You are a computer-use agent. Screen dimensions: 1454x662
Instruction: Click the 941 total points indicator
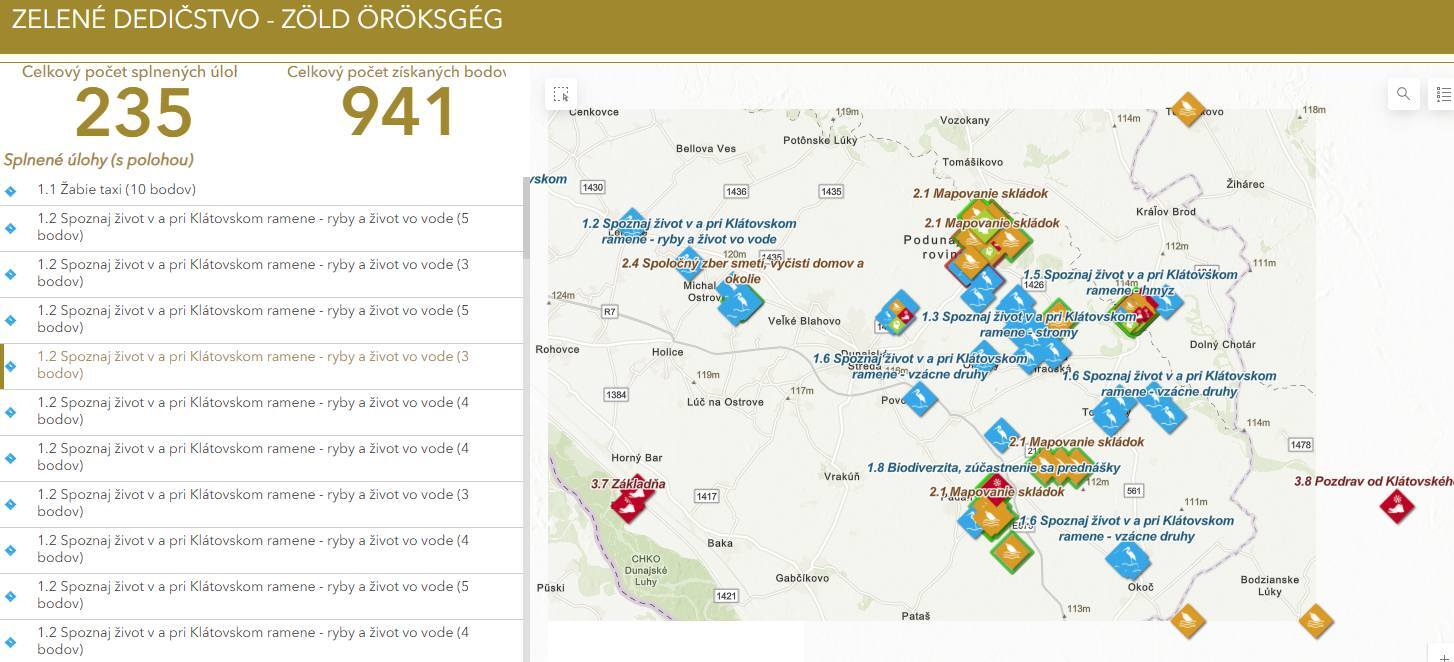click(398, 113)
